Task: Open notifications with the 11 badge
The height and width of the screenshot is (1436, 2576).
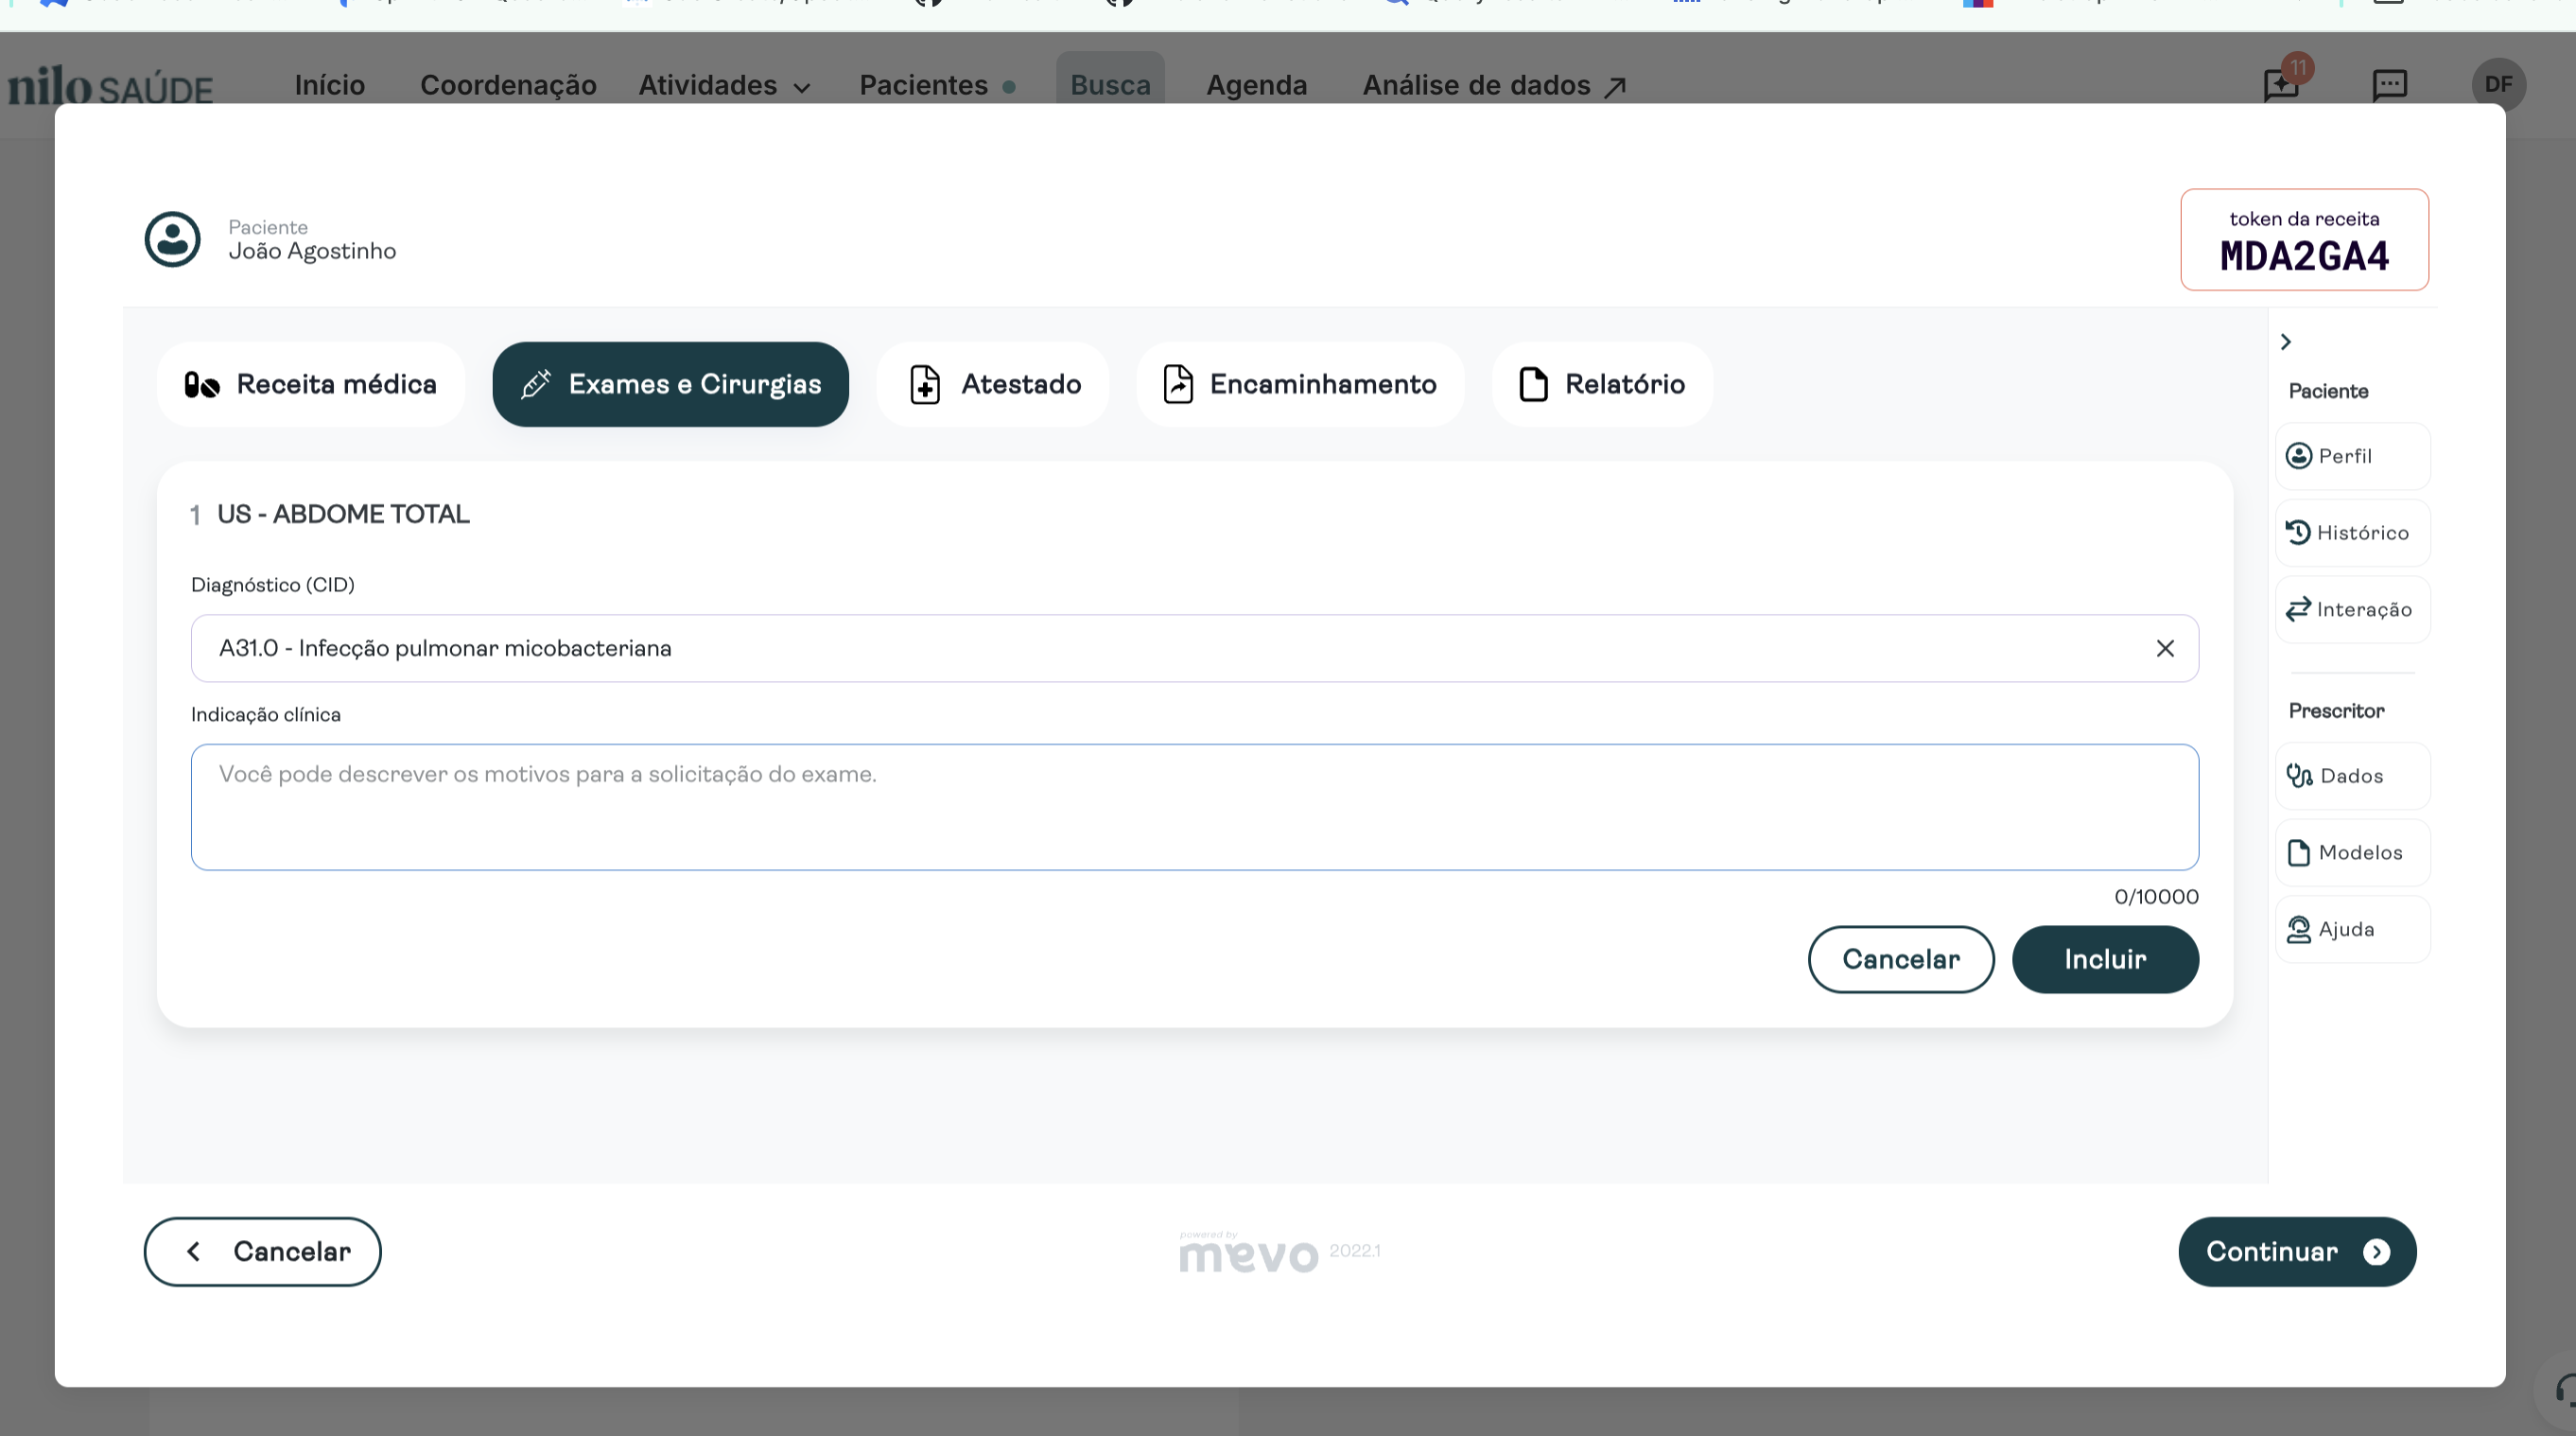Action: point(2281,85)
